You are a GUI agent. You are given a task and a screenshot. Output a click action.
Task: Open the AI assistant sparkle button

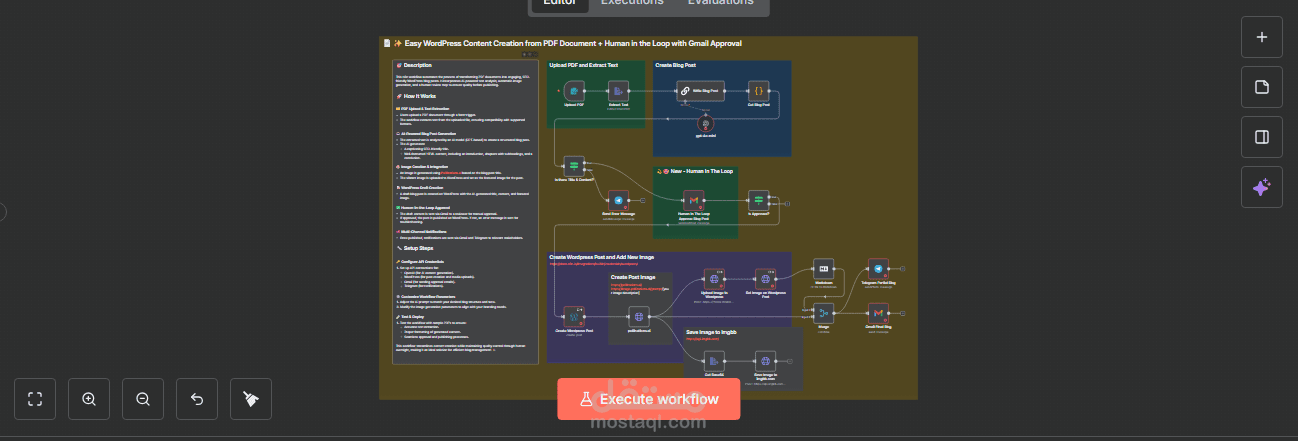[x=1261, y=187]
